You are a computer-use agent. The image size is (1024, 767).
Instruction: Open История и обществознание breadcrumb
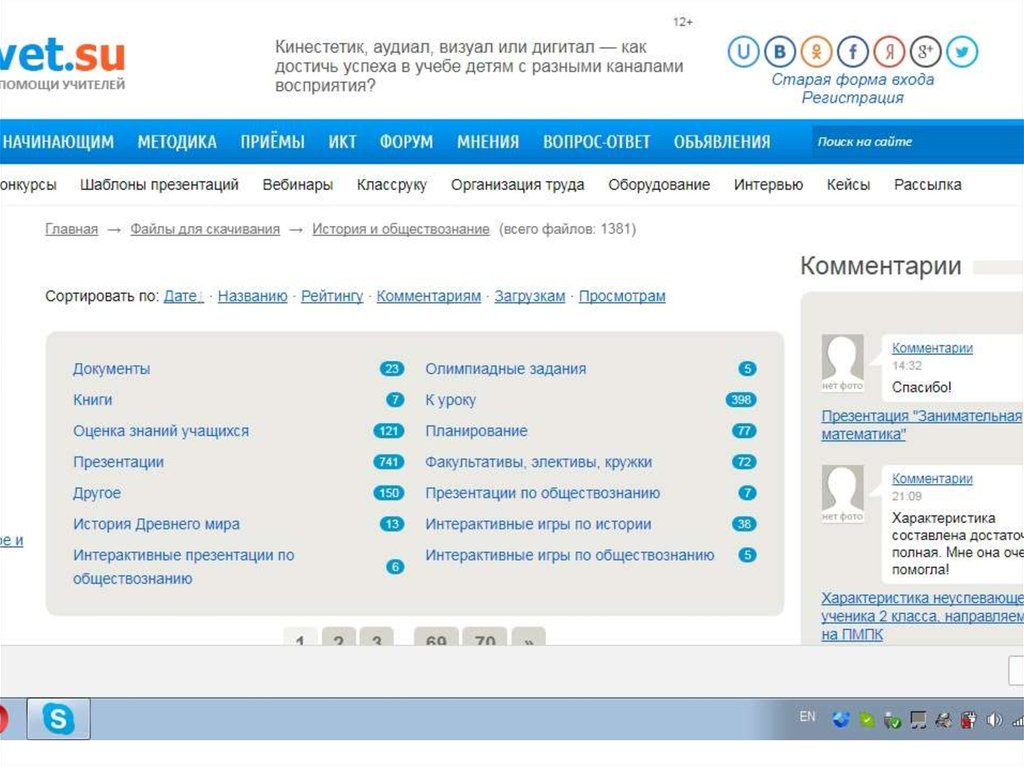[x=400, y=229]
